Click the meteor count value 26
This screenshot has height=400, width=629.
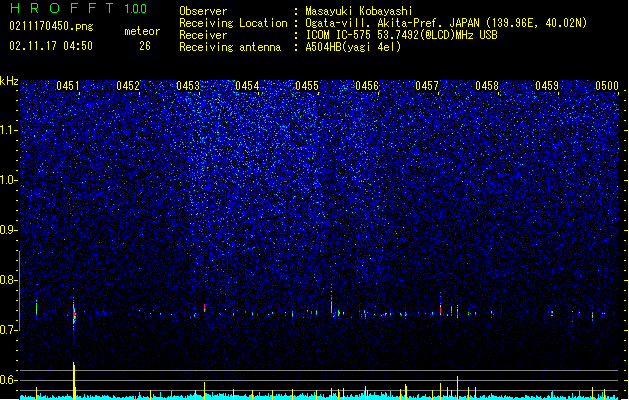click(x=145, y=46)
